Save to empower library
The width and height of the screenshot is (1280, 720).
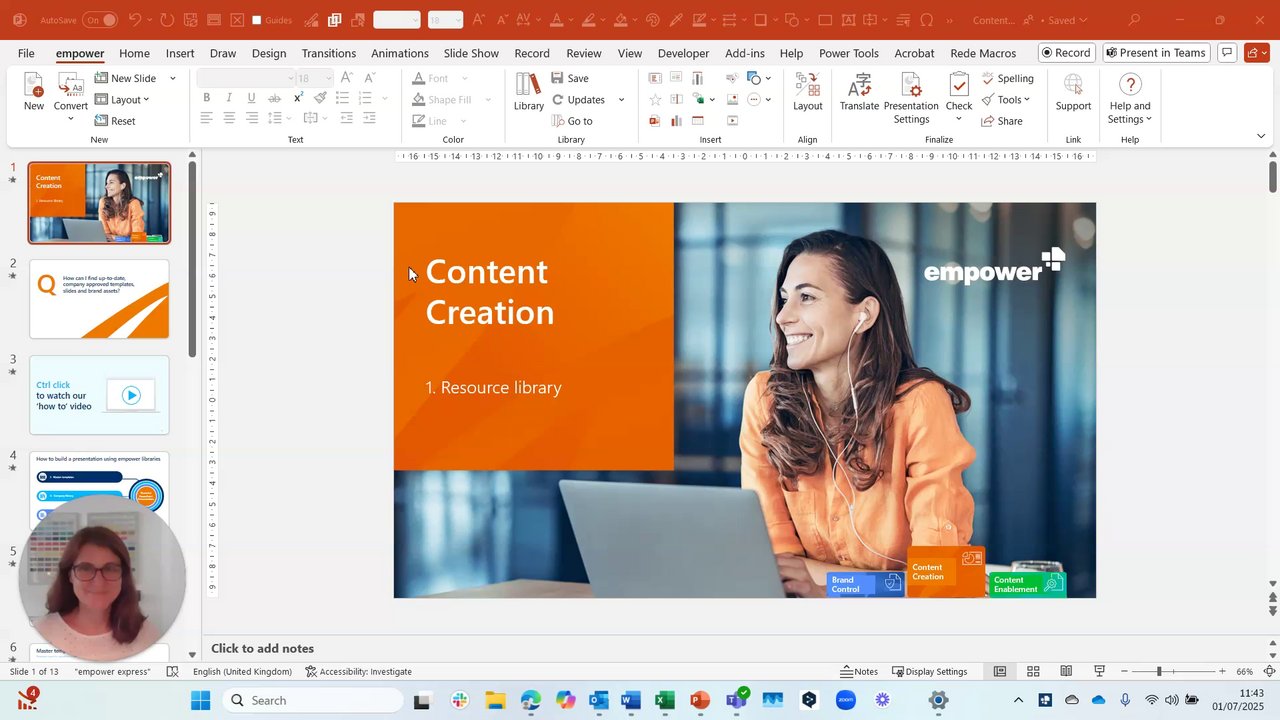[x=570, y=78]
